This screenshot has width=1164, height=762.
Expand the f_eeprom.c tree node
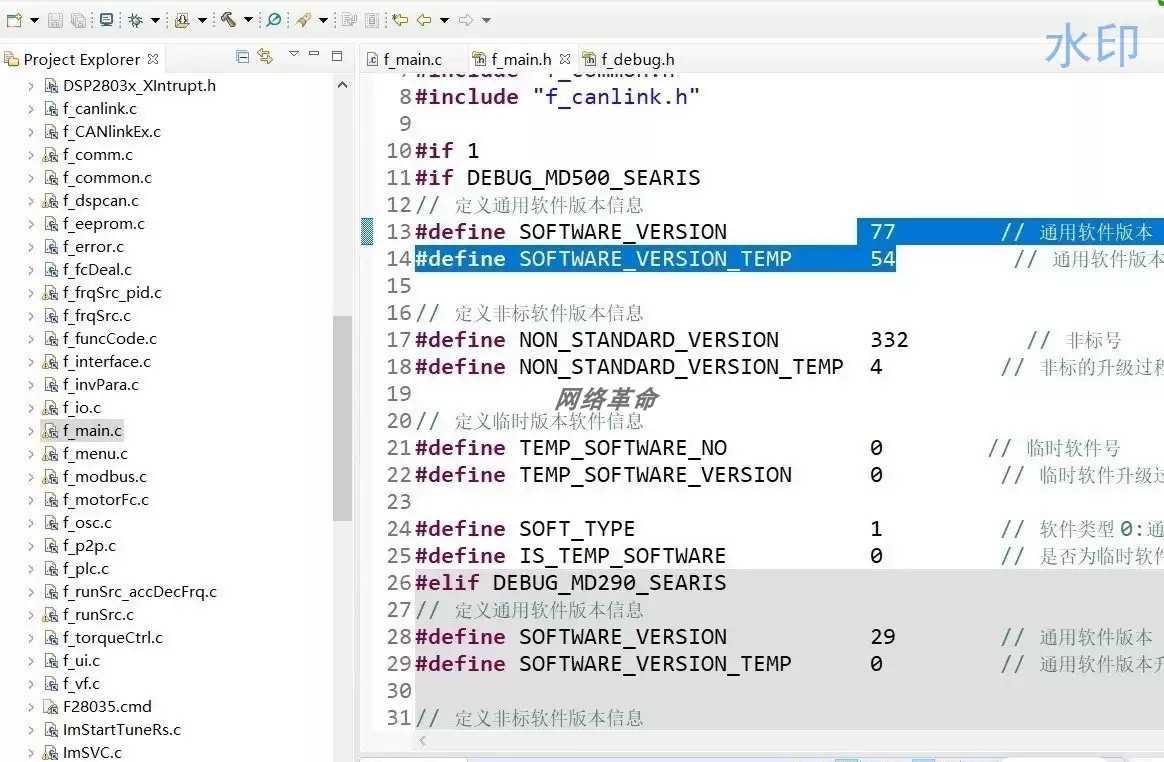[x=30, y=224]
